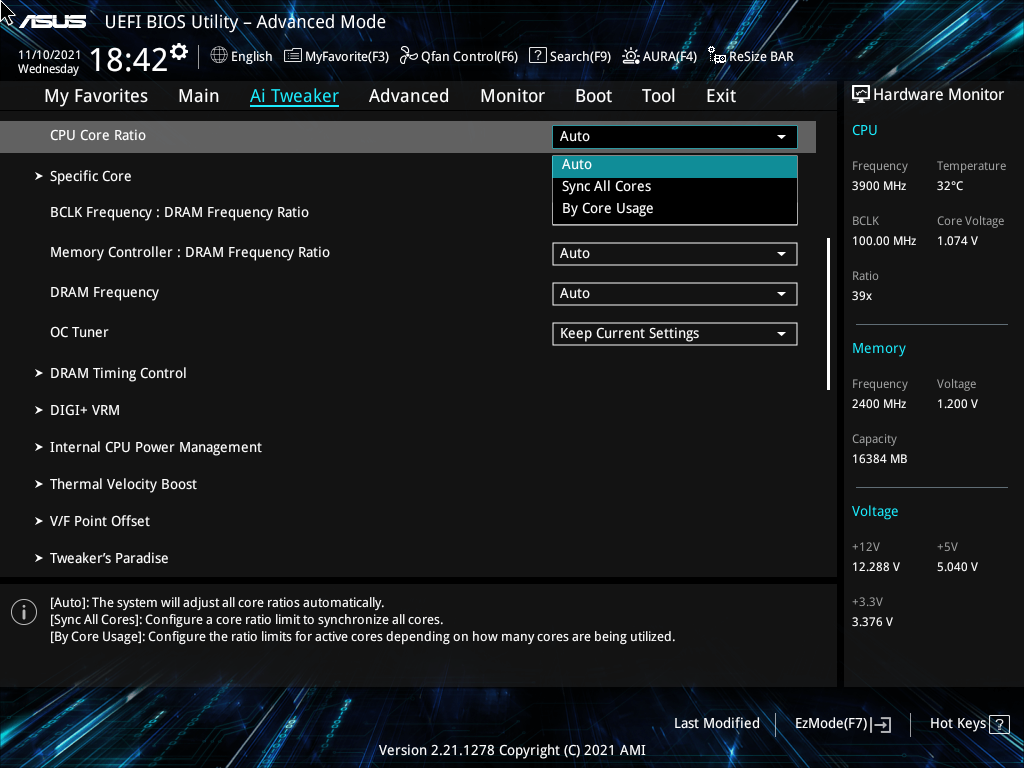Viewport: 1024px width, 768px height.
Task: Click the 11/10/2021 date text
Action: [50, 55]
